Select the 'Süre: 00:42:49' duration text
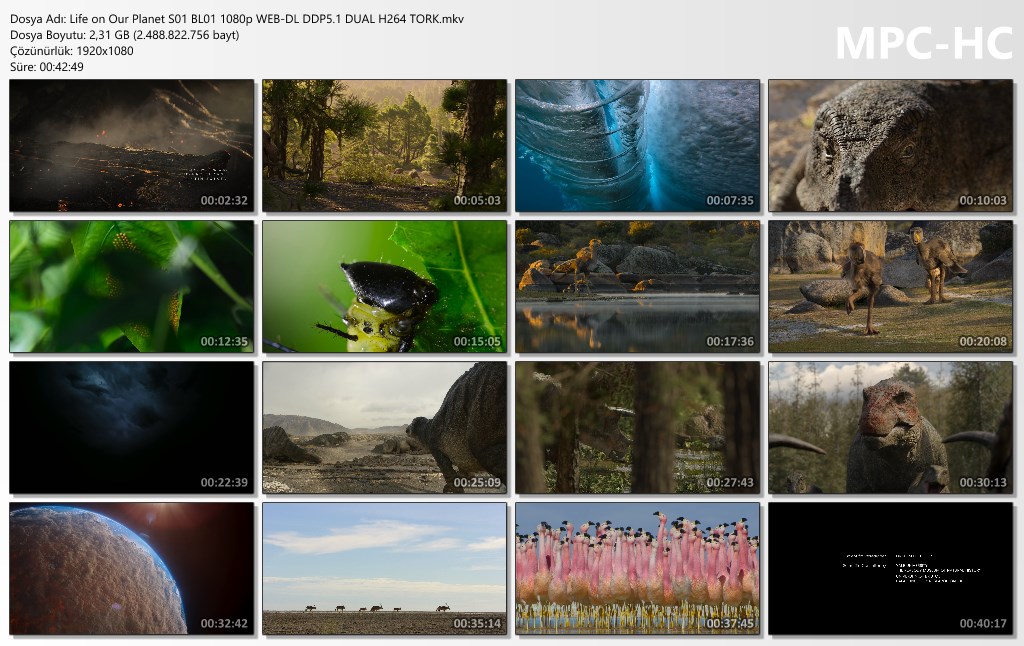This screenshot has height=646, width=1024. (x=47, y=67)
